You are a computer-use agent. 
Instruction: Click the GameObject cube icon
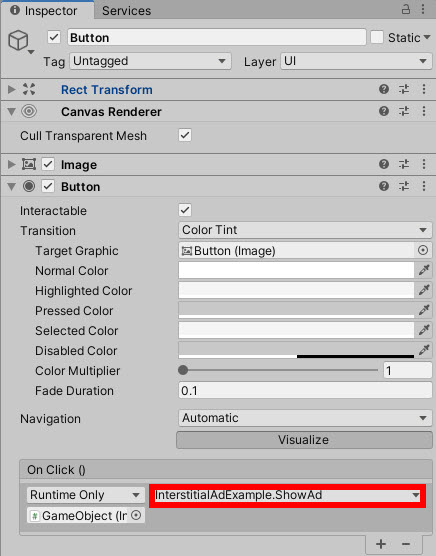click(18, 40)
